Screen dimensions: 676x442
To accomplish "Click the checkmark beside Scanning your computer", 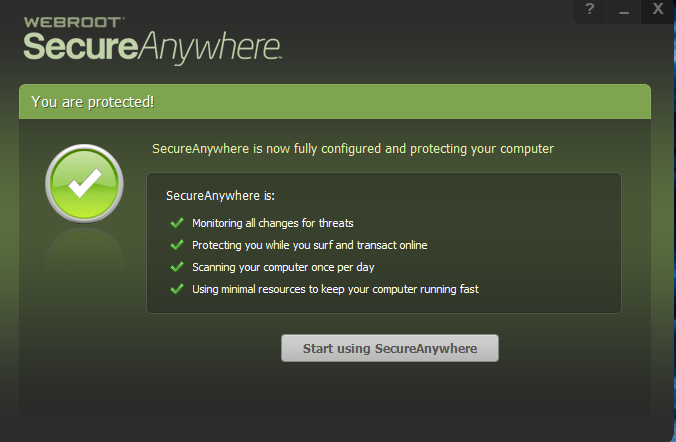I will point(177,267).
